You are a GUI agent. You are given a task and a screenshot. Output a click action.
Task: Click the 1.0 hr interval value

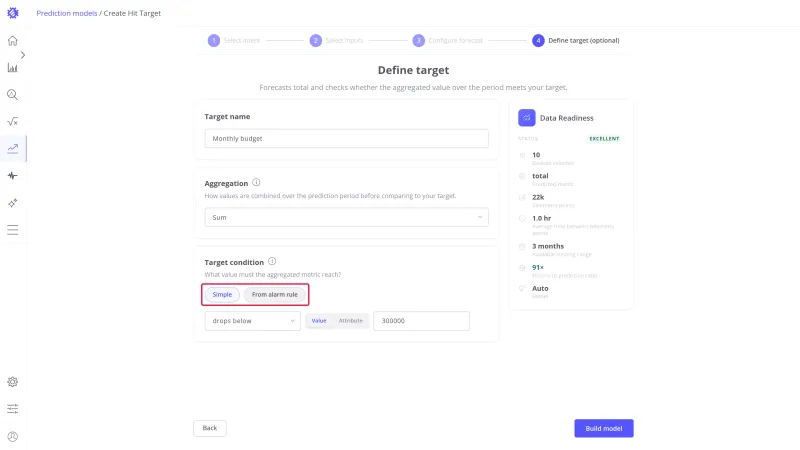pos(541,218)
